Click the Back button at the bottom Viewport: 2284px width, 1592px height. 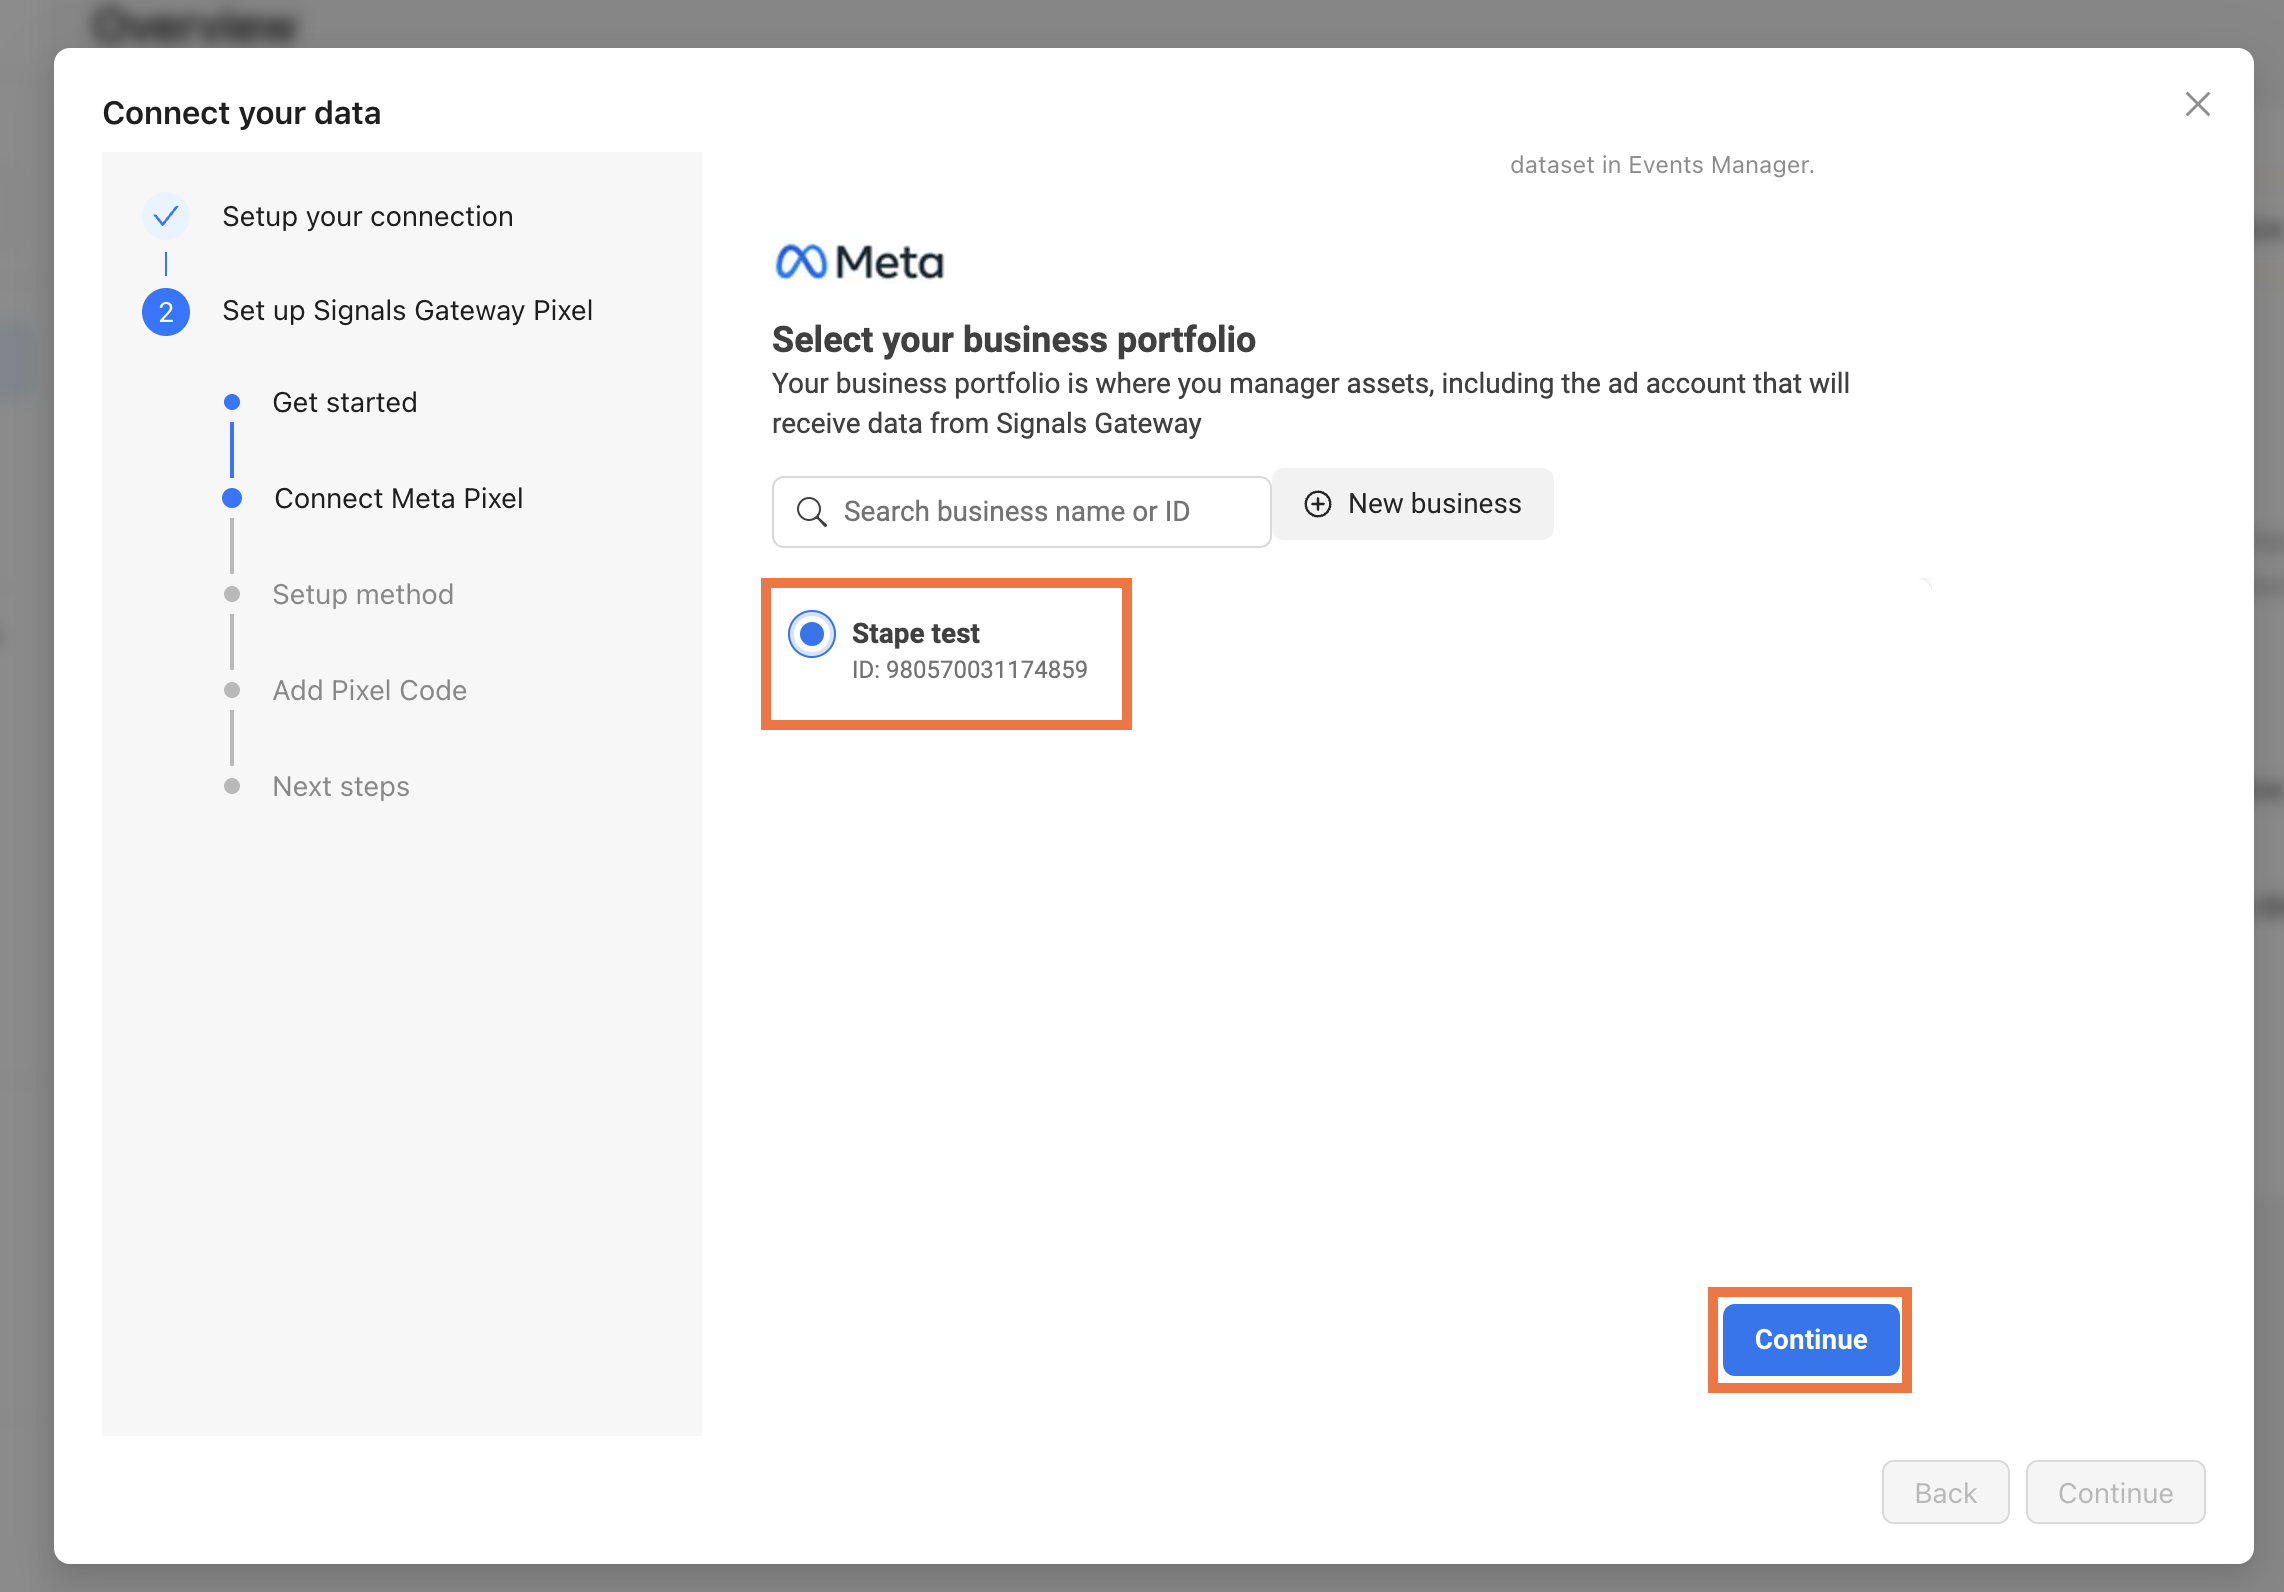pyautogui.click(x=1945, y=1492)
